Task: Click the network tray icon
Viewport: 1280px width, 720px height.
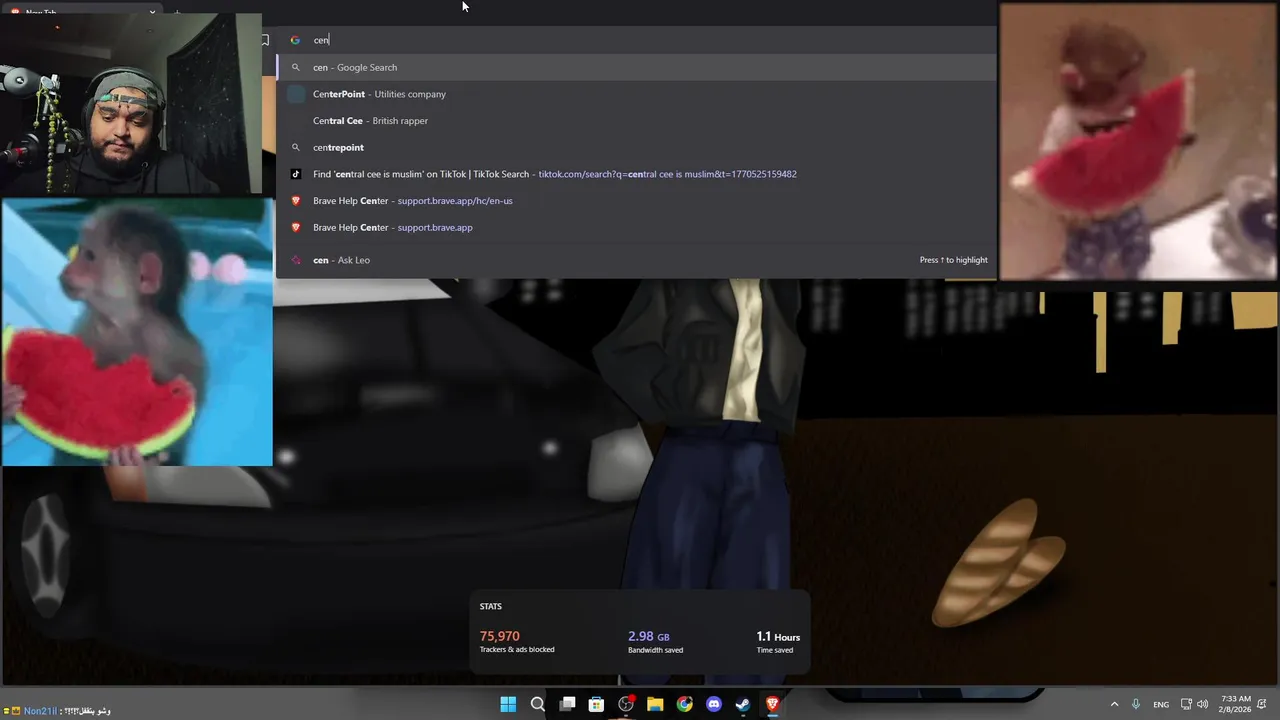Action: [1186, 704]
